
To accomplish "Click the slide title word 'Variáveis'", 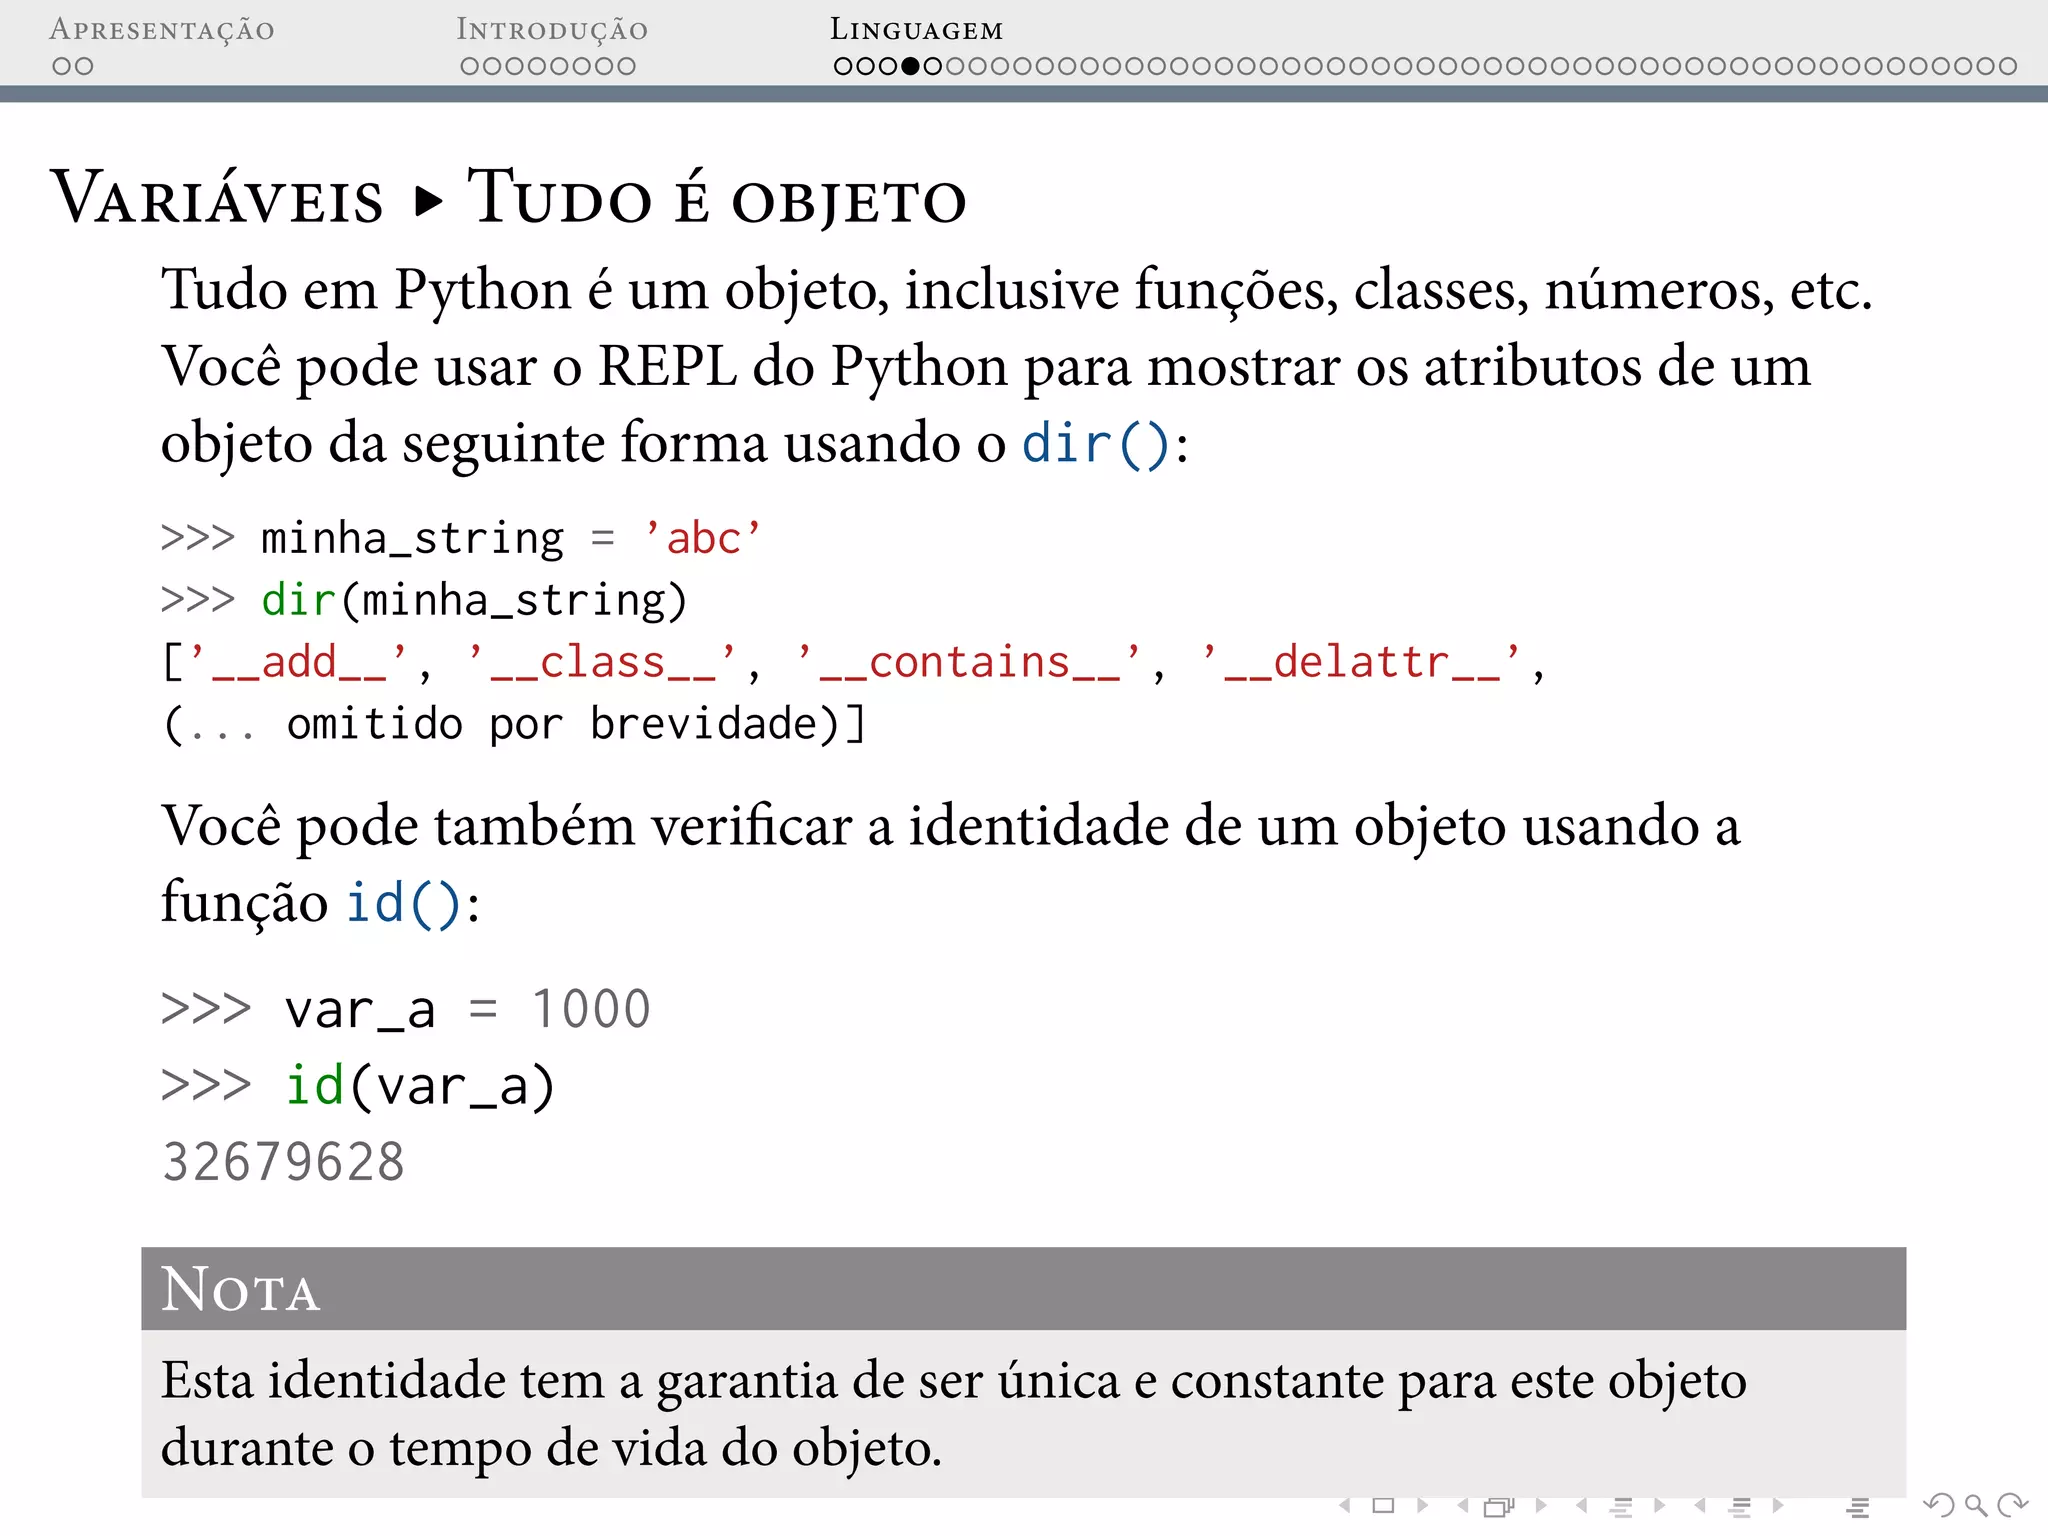I will 218,197.
